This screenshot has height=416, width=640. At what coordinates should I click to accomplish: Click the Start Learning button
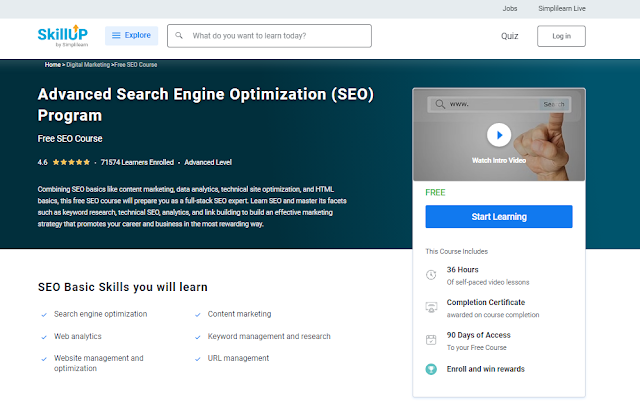(x=499, y=216)
